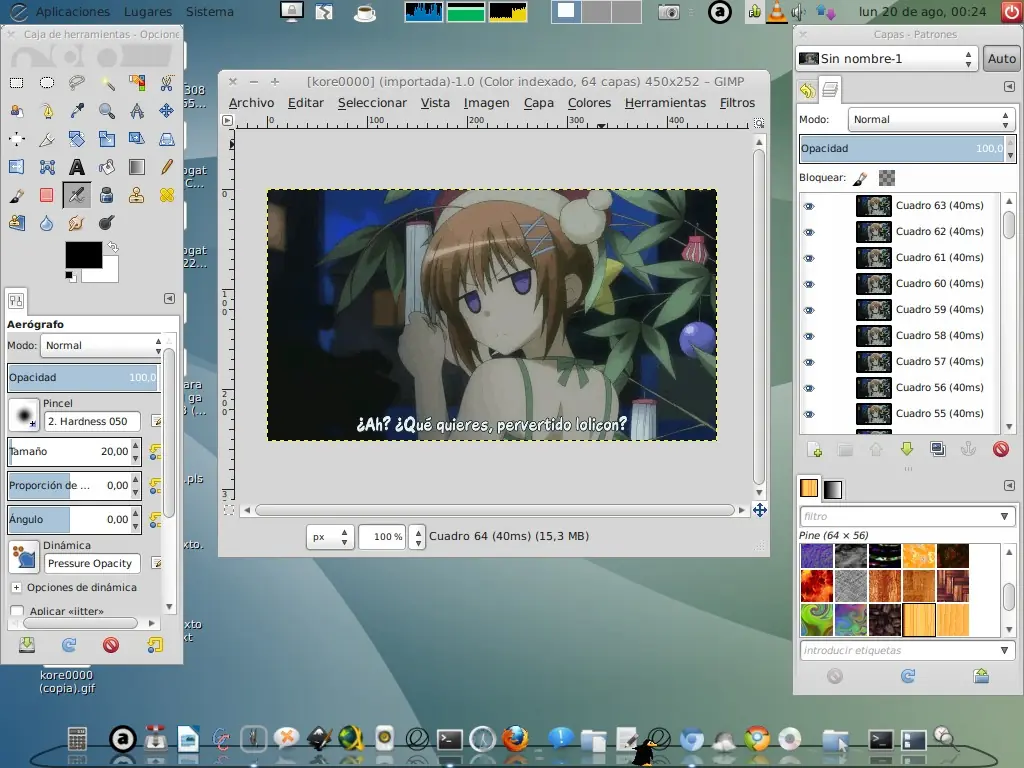Open the Capa menu
Screen dimensions: 1024x768
[538, 103]
